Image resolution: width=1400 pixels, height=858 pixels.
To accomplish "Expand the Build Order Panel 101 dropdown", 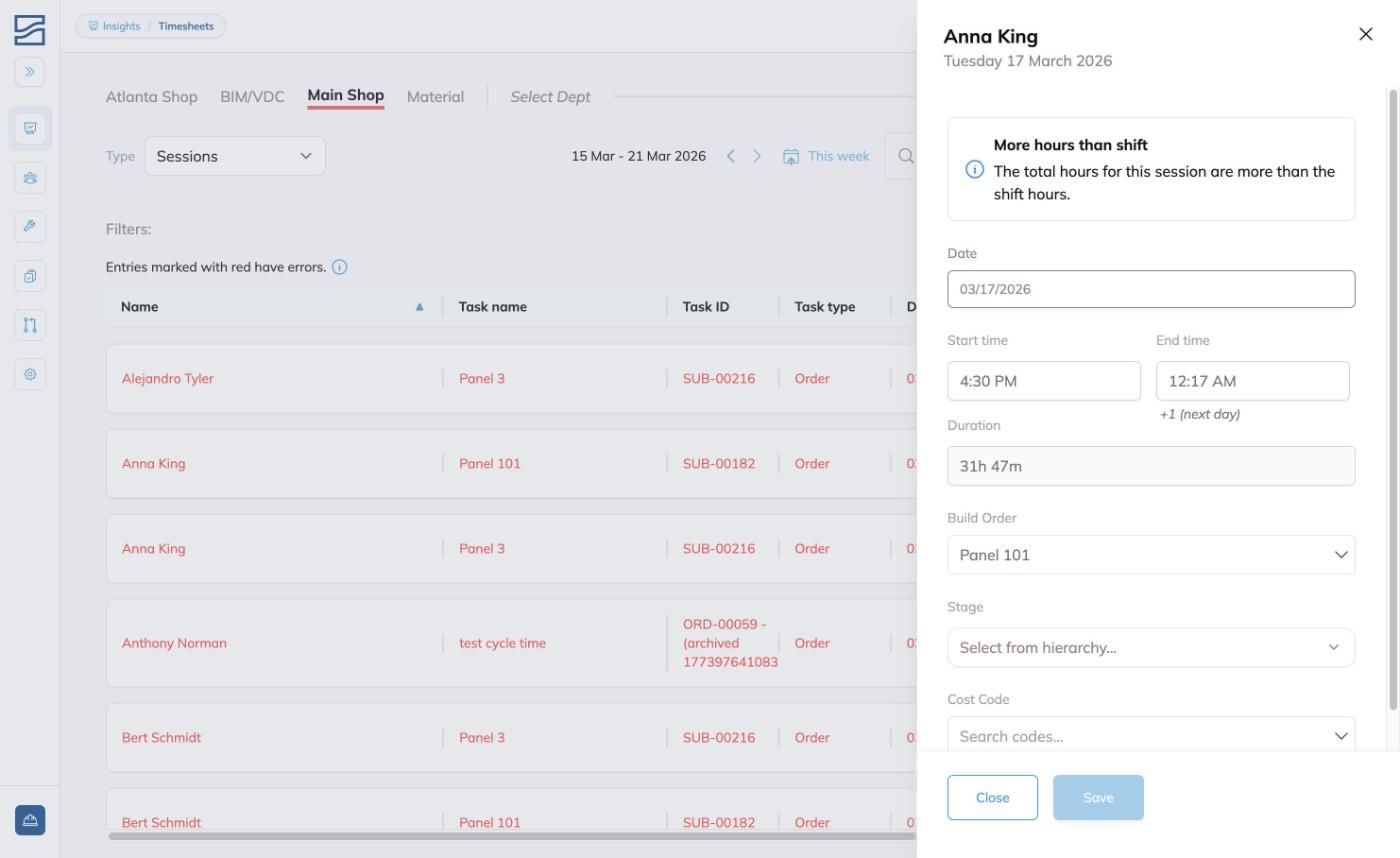I will [x=1151, y=555].
